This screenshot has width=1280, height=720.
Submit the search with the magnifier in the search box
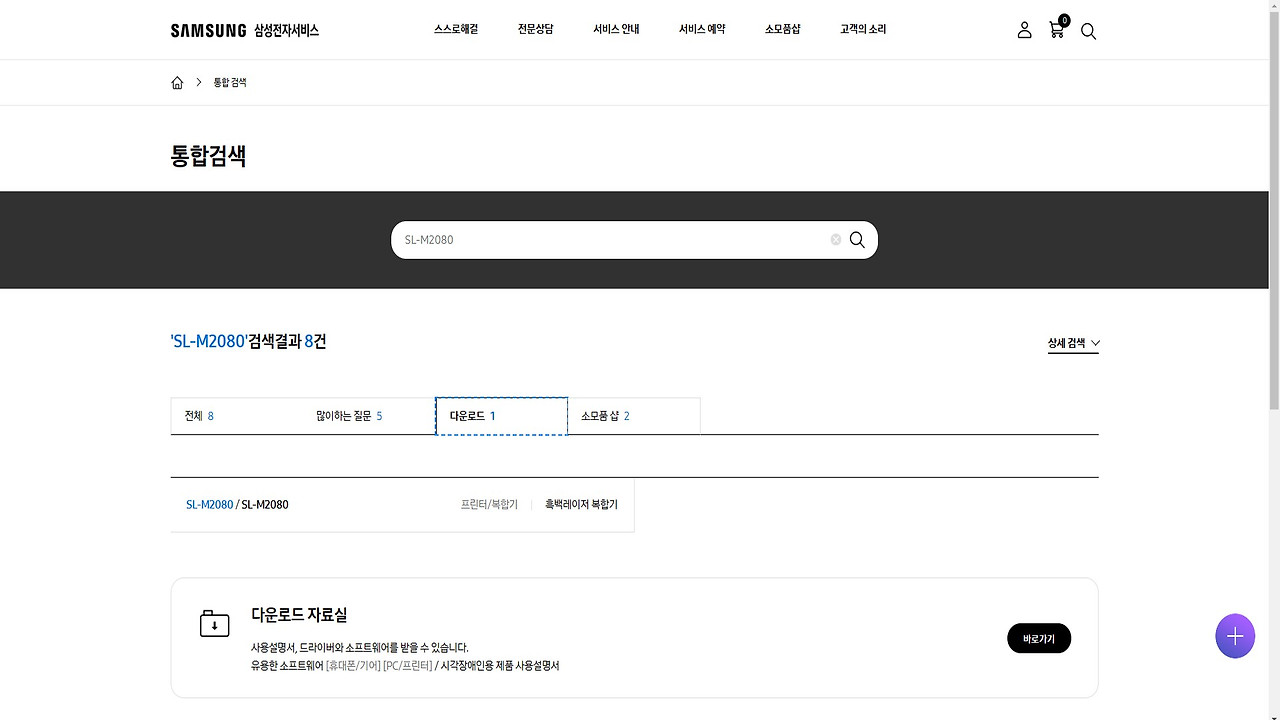857,239
